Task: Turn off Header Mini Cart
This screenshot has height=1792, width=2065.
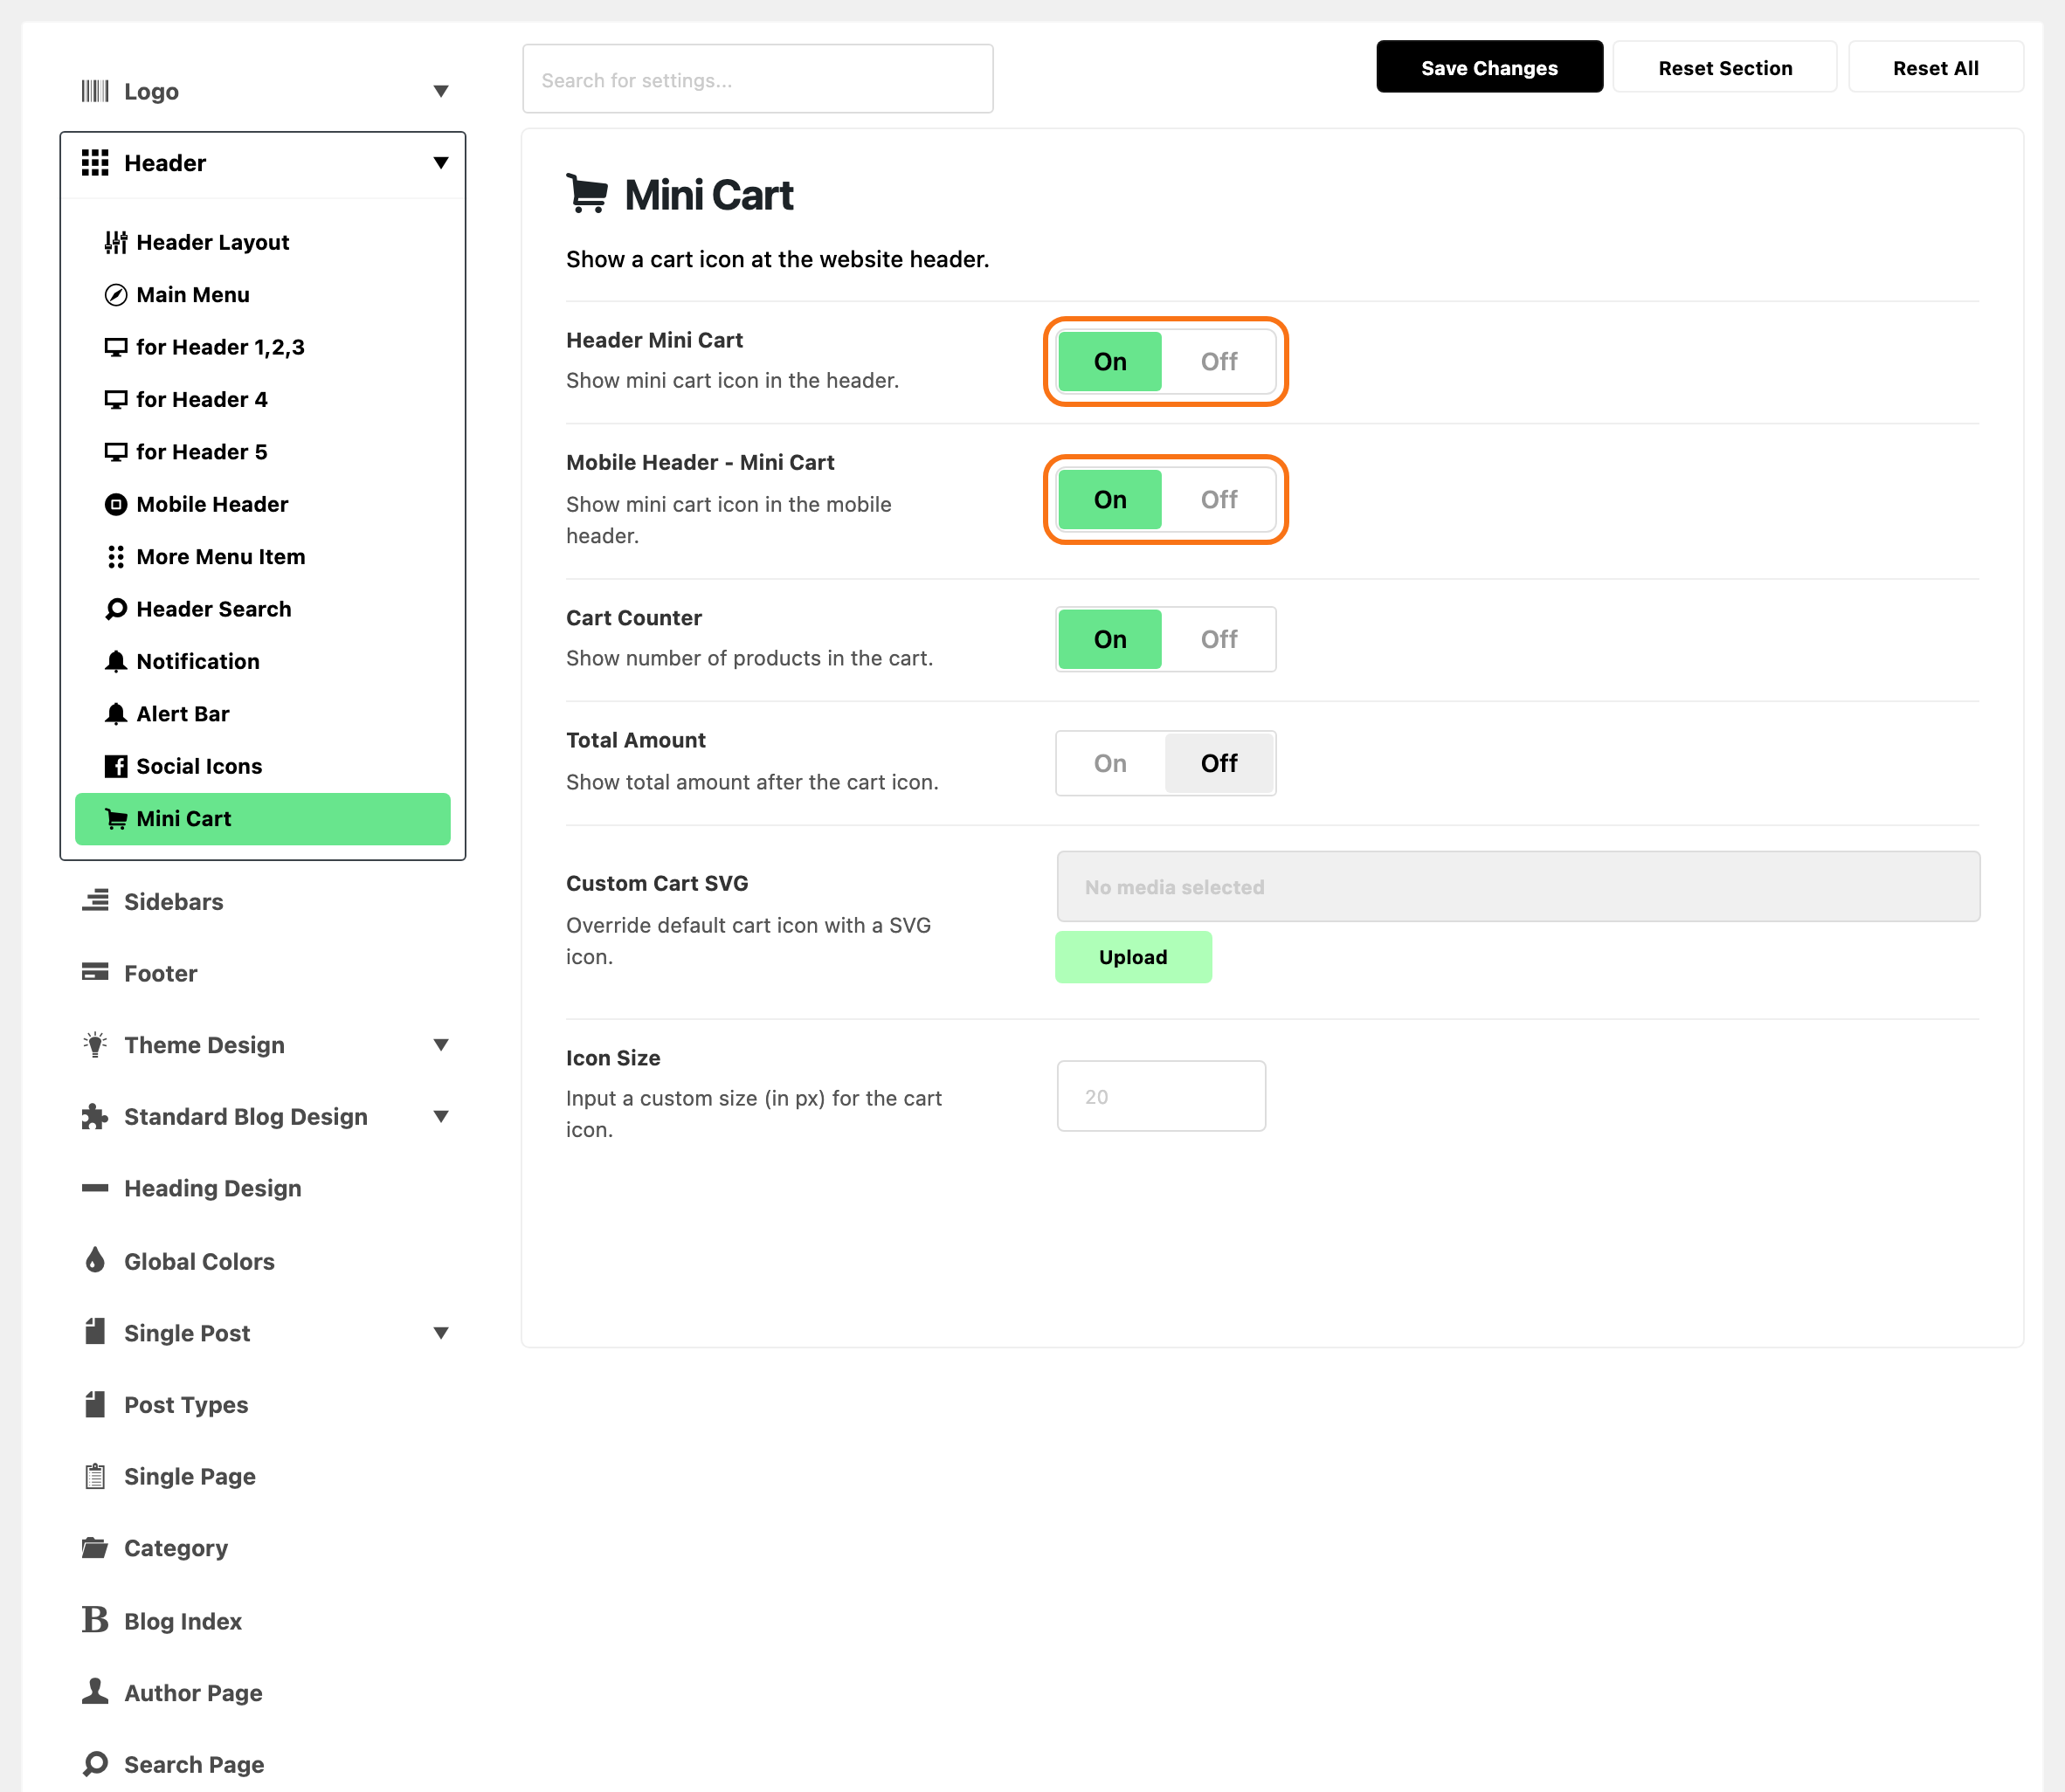Action: [x=1219, y=362]
